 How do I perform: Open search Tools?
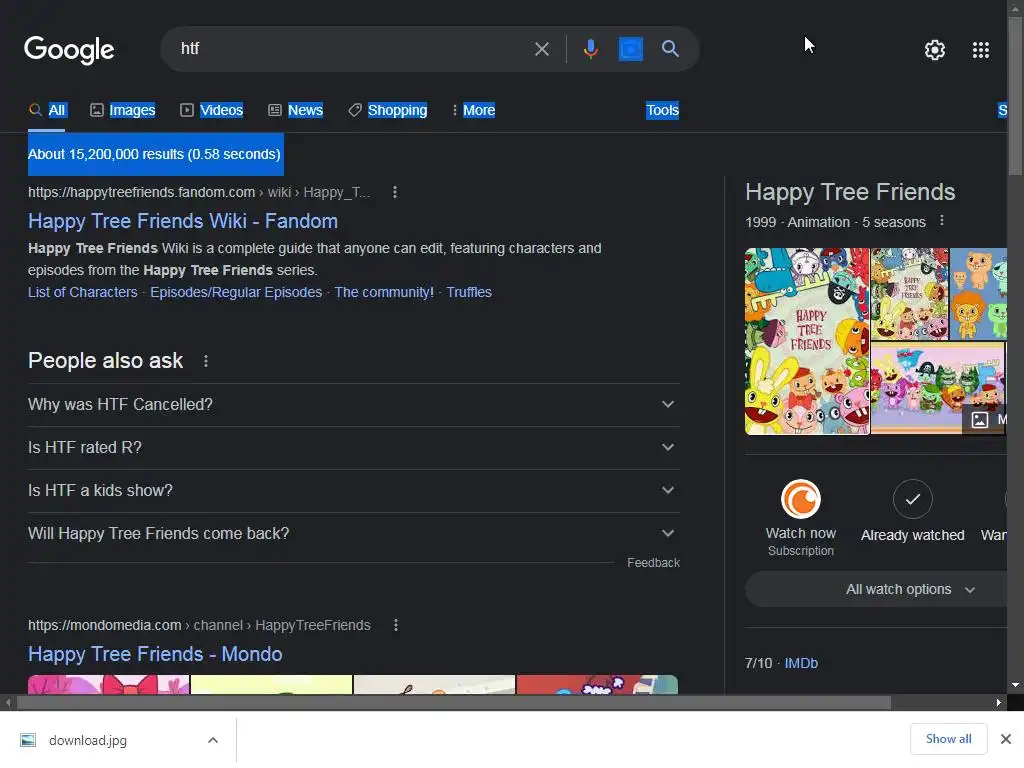[662, 110]
